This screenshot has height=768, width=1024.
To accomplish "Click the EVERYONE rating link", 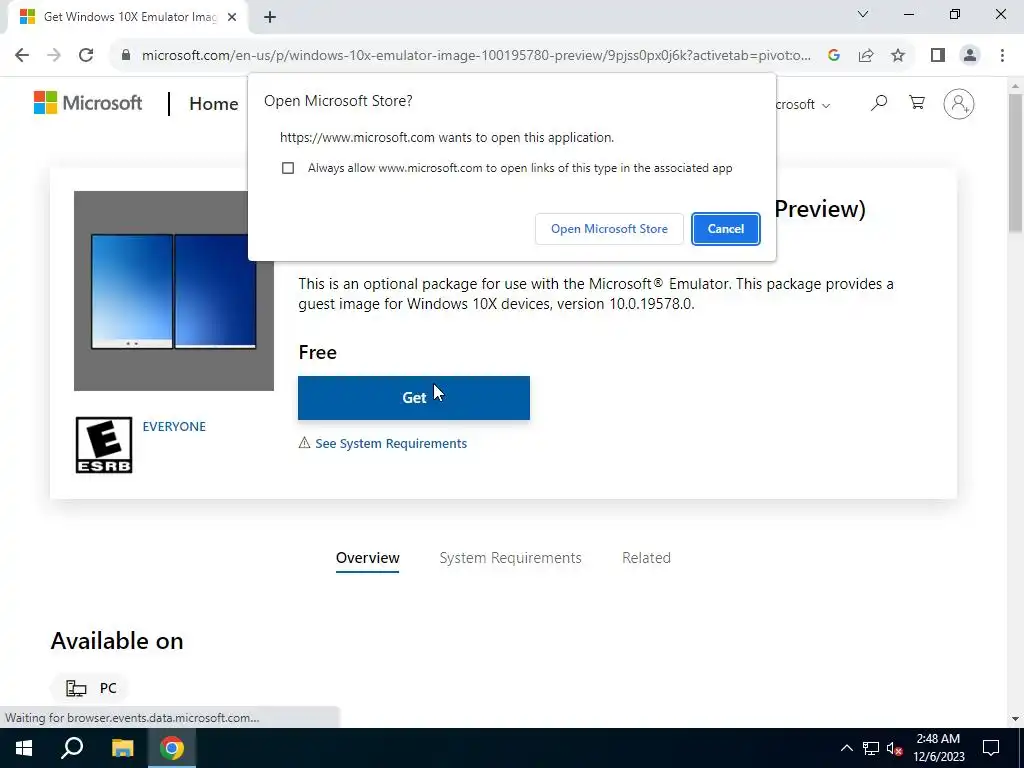I will tap(174, 426).
